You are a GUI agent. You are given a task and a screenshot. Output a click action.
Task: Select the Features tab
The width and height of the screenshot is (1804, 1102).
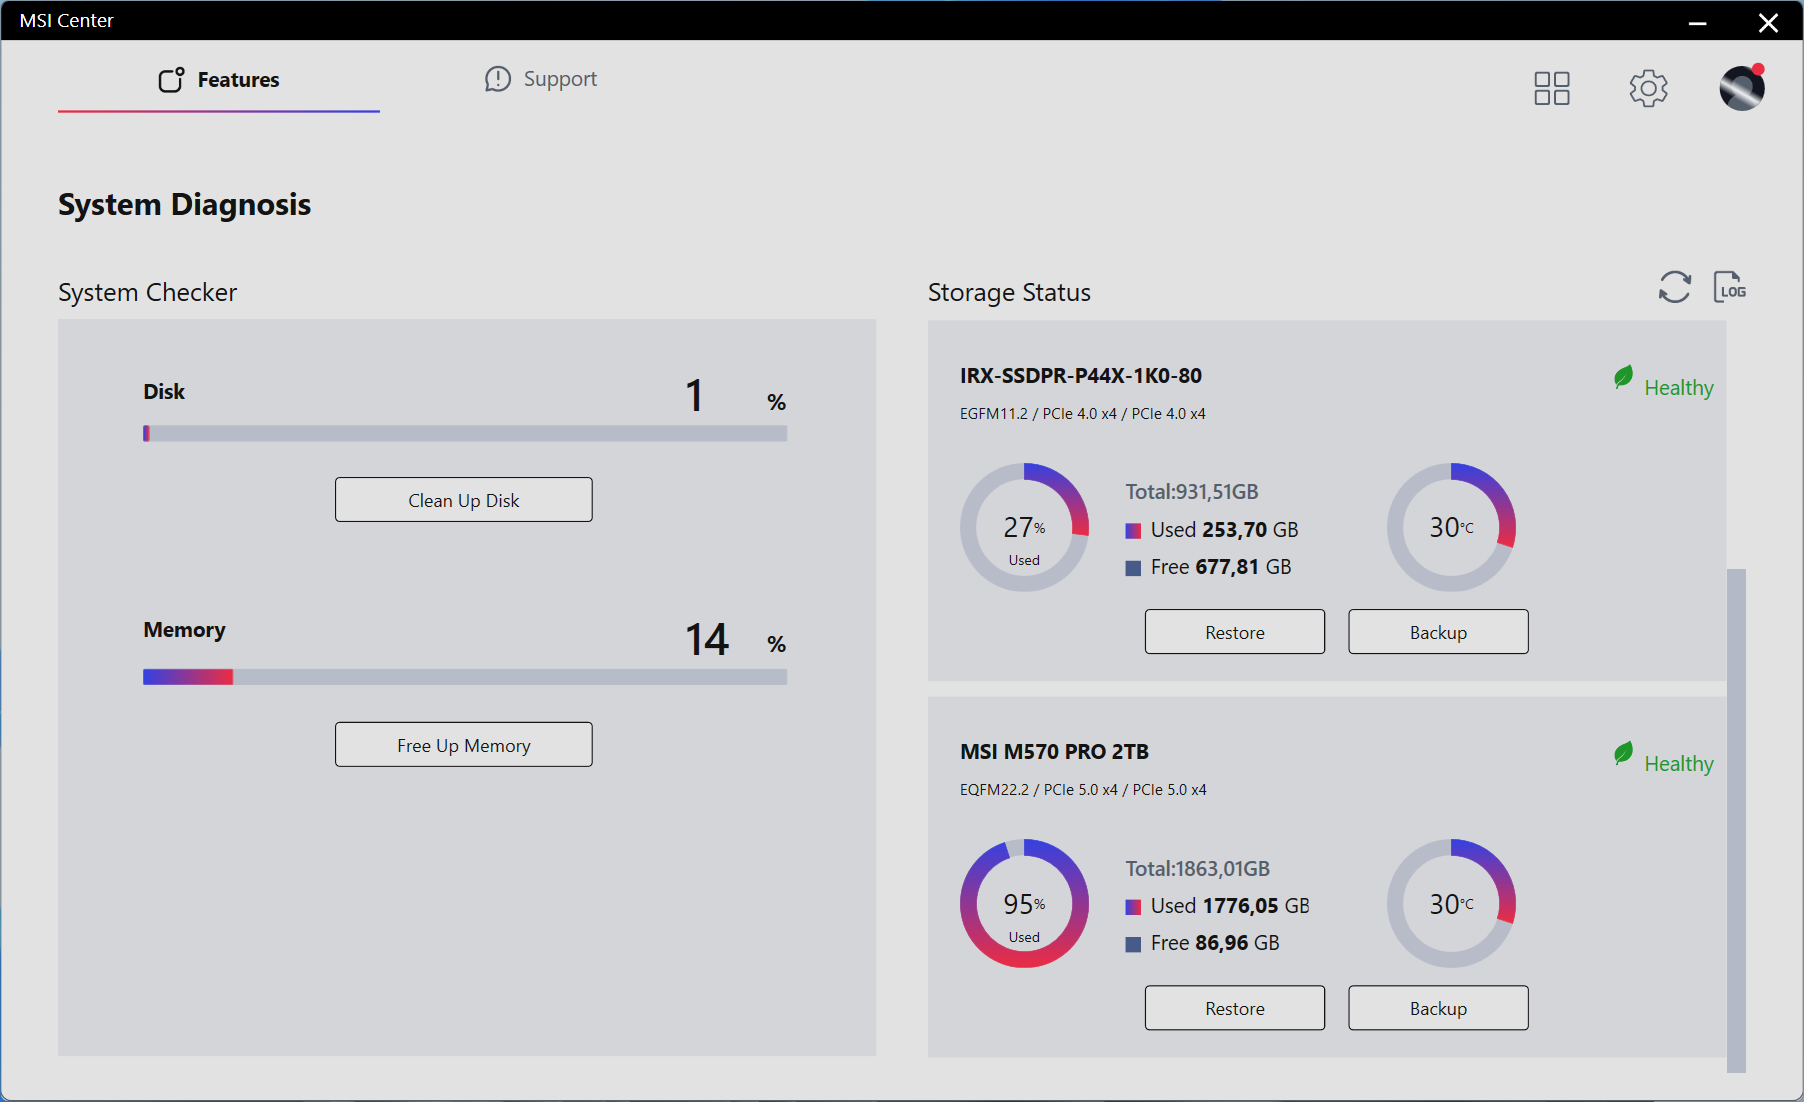(238, 80)
